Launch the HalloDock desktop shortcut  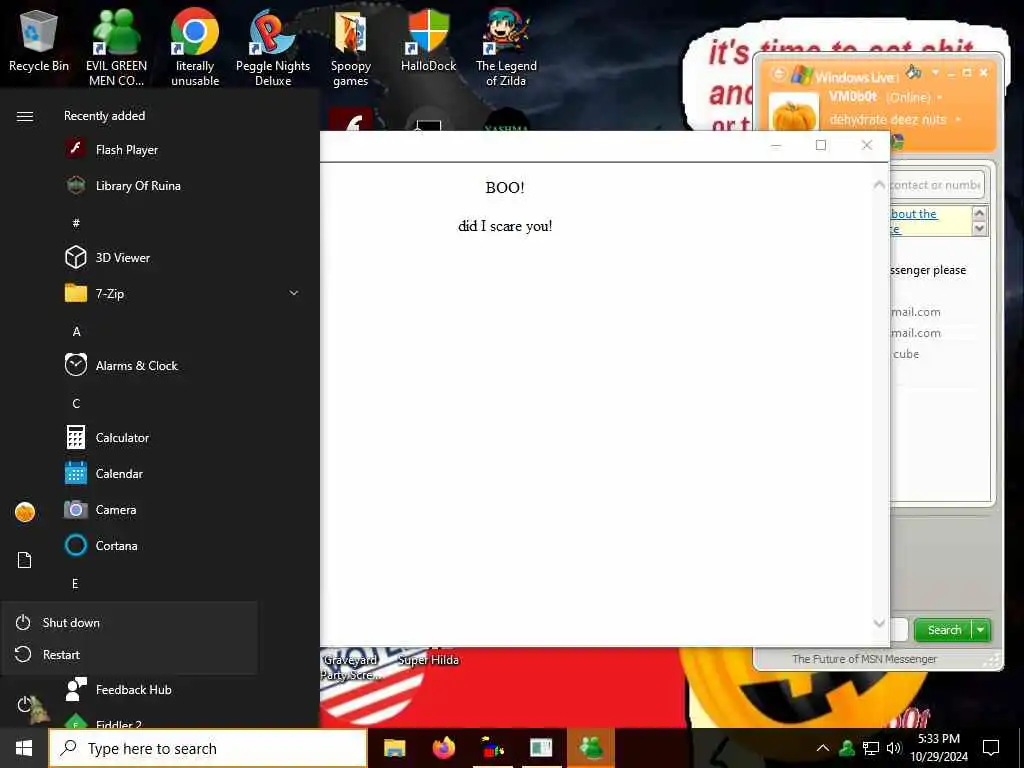[428, 40]
